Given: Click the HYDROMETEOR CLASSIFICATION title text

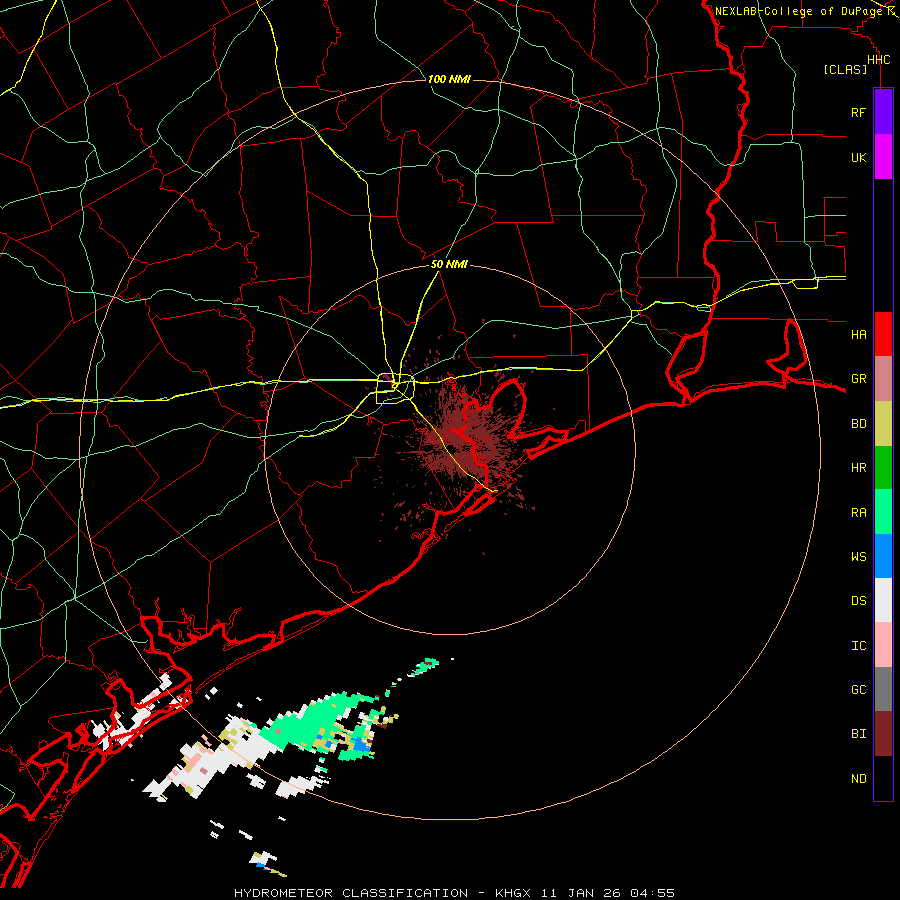Looking at the screenshot, I should click(x=351, y=893).
